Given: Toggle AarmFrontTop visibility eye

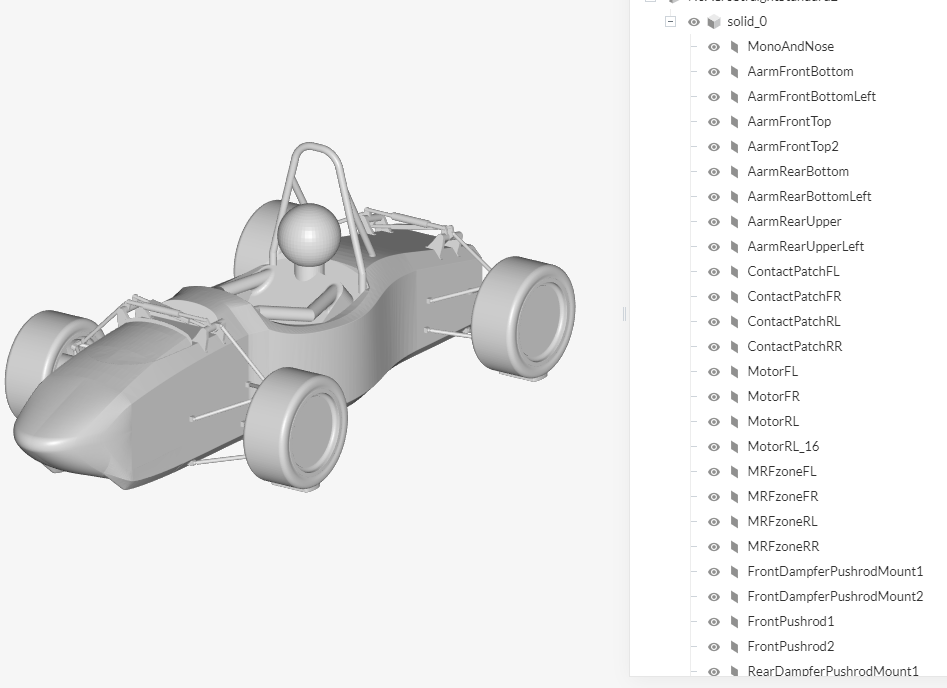Looking at the screenshot, I should 714,122.
